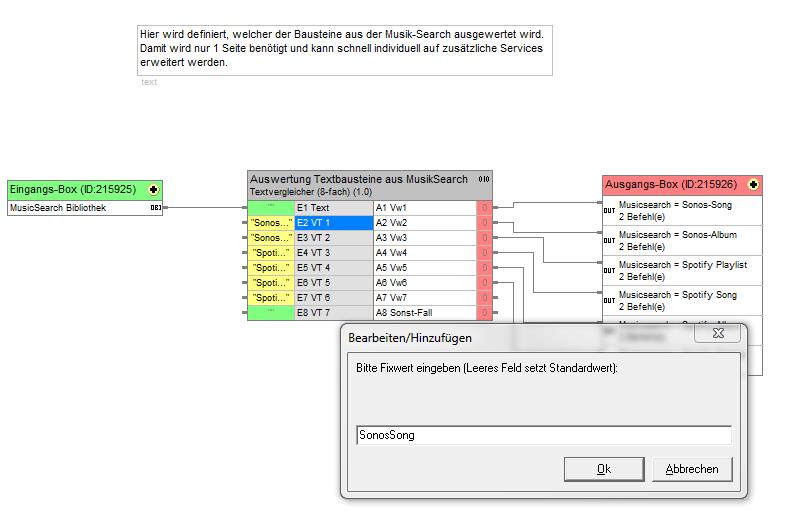
Task: Click the icon in Textvergleicher block header
Action: (484, 179)
